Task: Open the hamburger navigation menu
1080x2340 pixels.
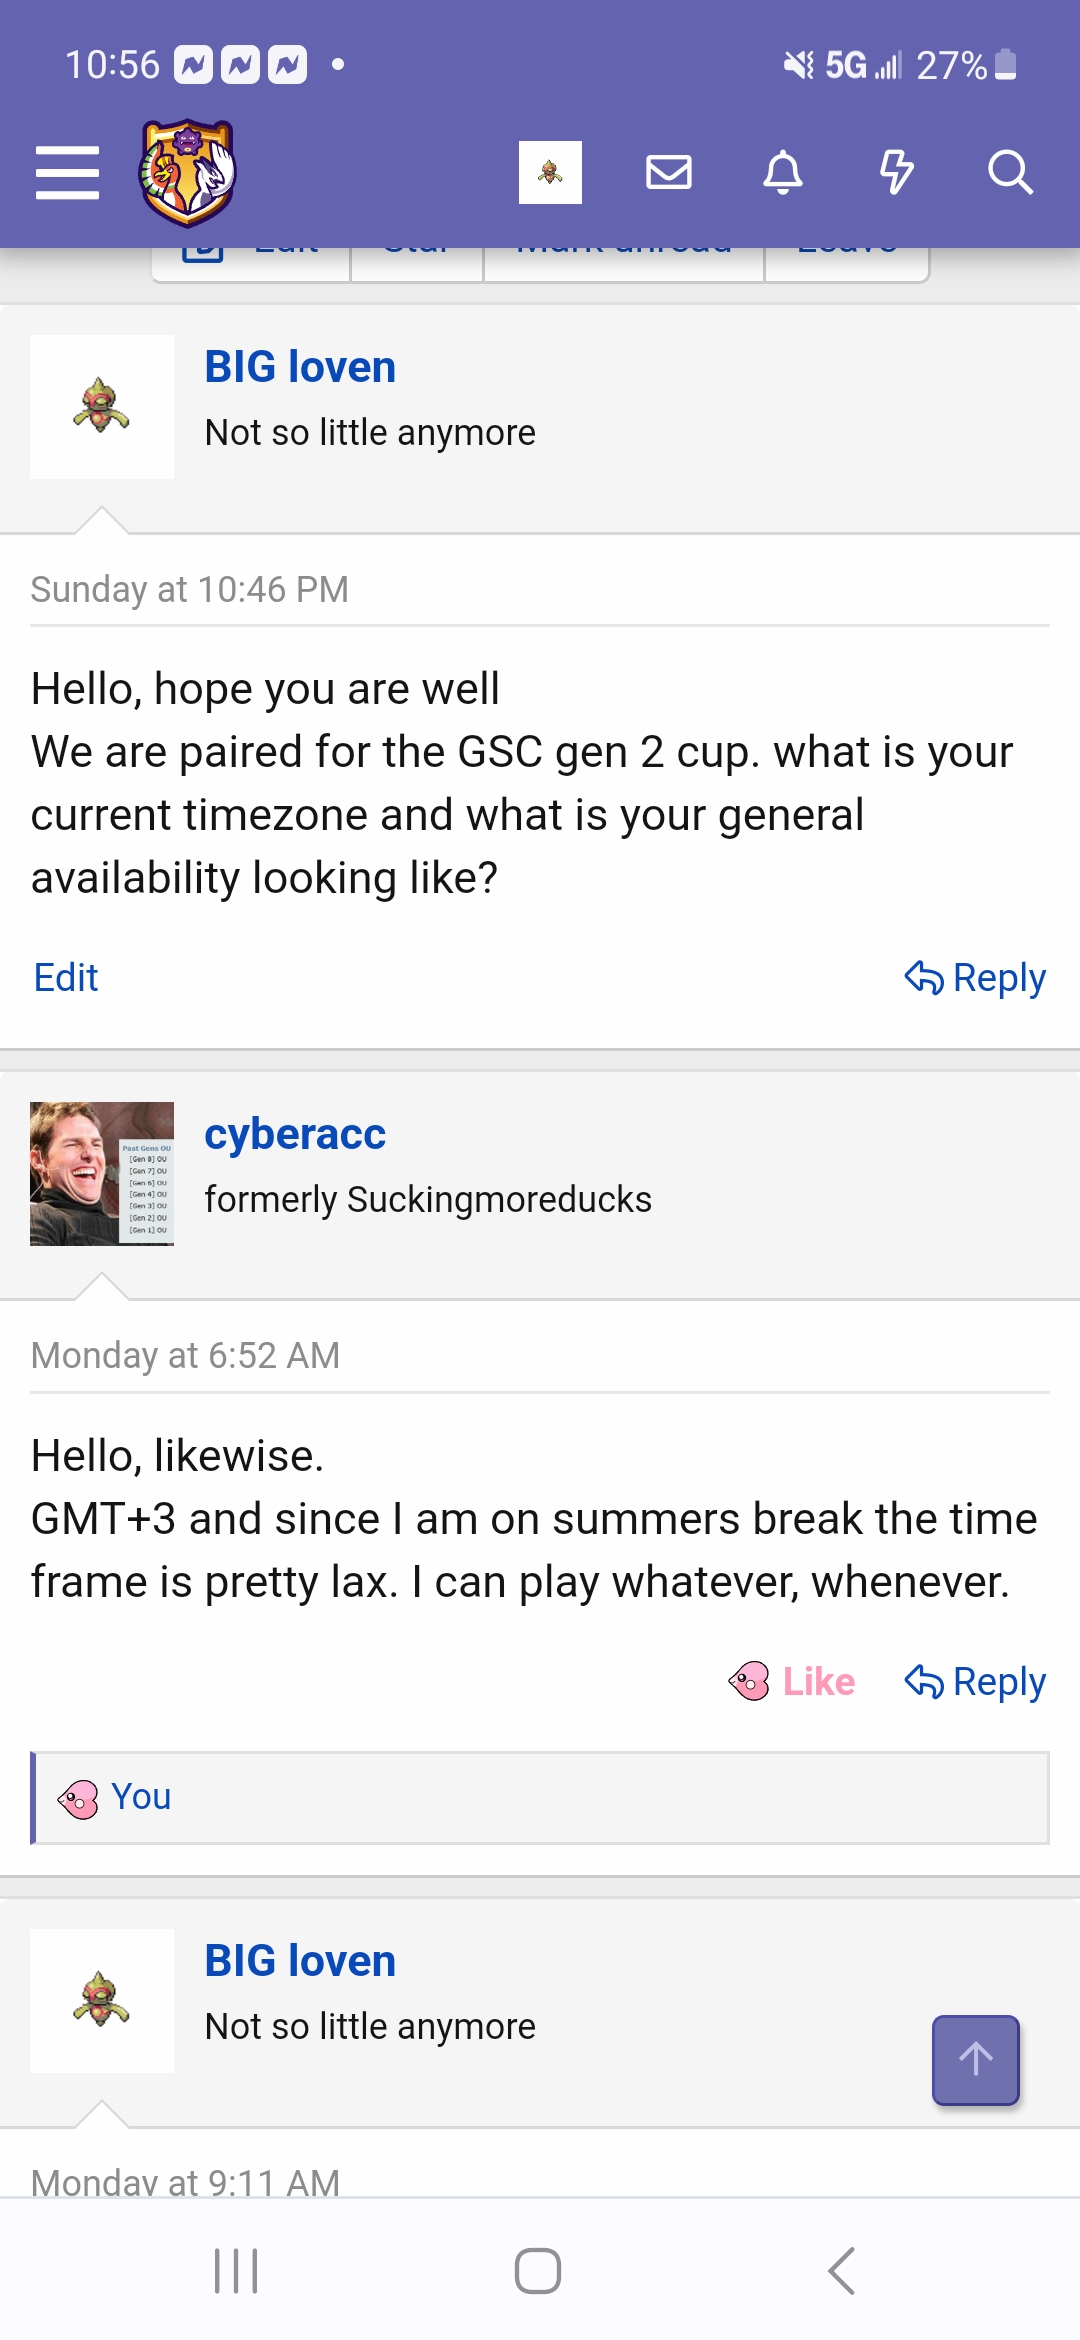Action: coord(67,173)
